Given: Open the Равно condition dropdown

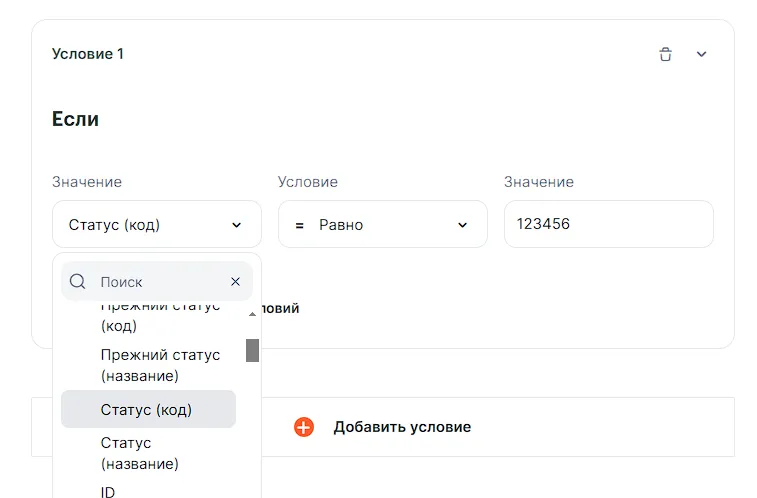Looking at the screenshot, I should (382, 225).
